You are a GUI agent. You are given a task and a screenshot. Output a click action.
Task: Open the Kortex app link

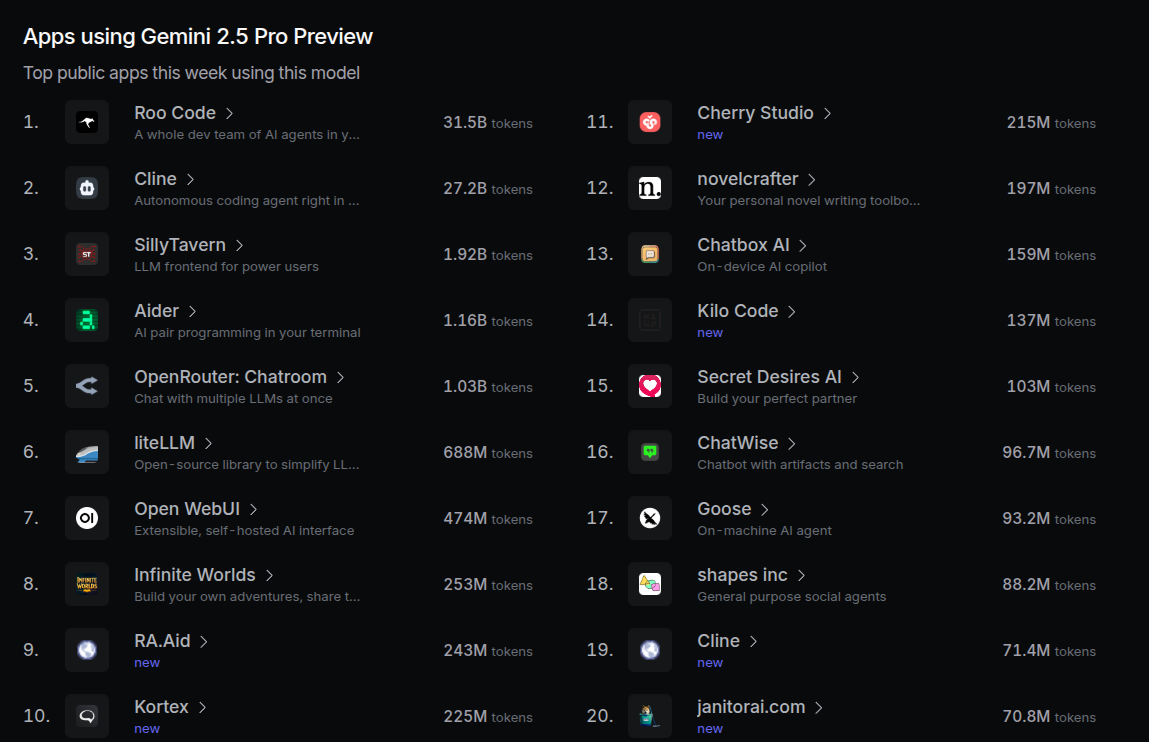click(161, 707)
